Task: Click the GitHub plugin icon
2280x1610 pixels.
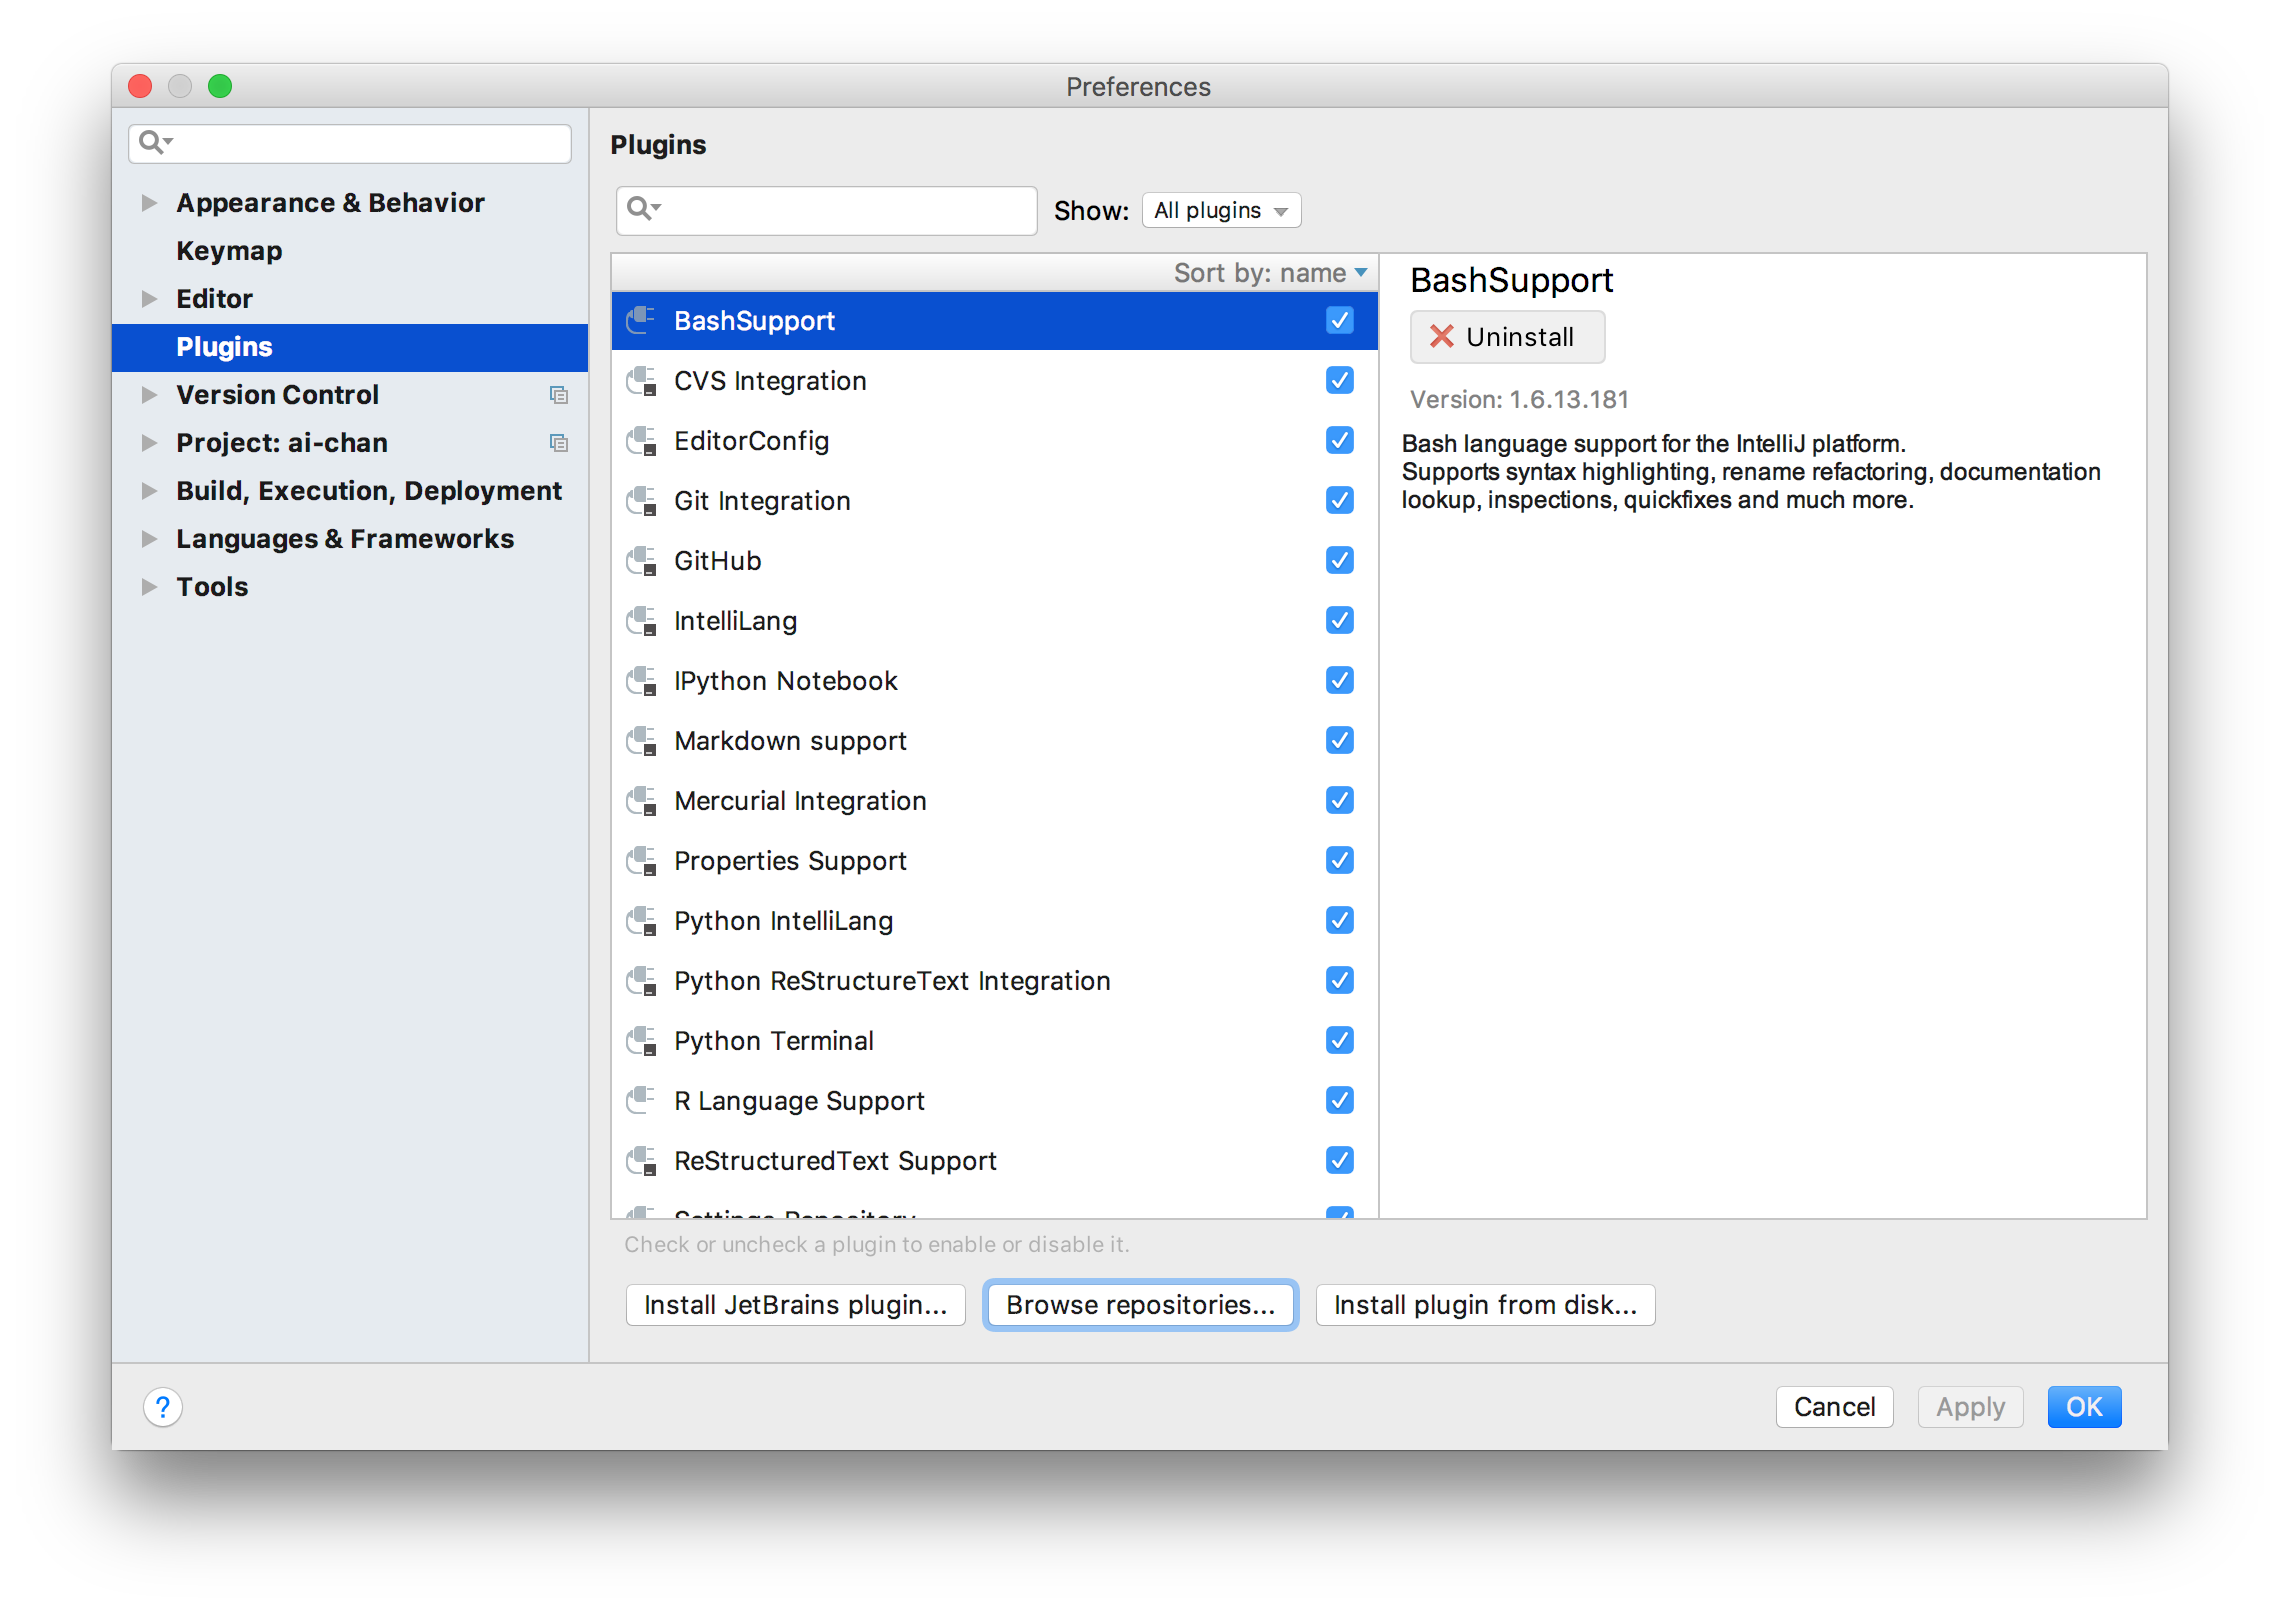Action: 641,561
